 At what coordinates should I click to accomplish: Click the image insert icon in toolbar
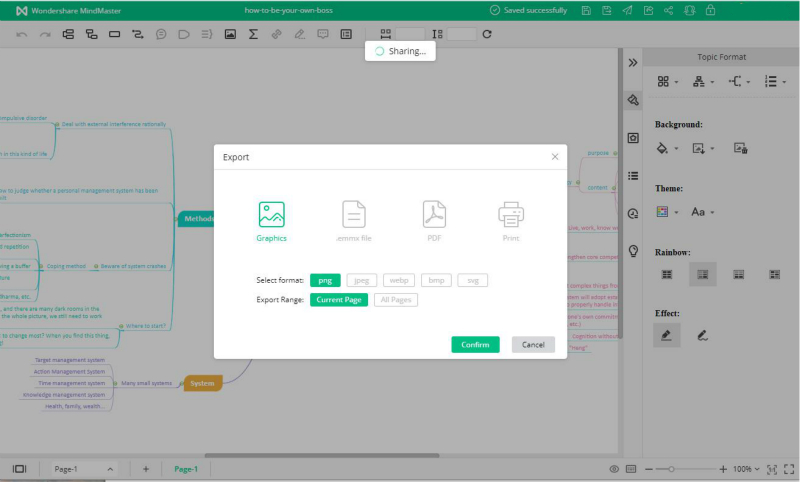tap(230, 34)
